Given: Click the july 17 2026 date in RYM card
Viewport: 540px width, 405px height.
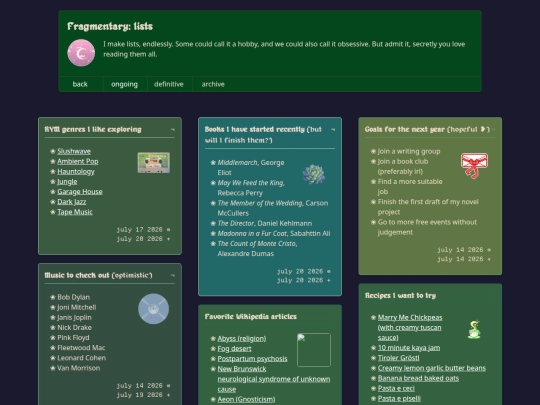Looking at the screenshot, I should click(139, 230).
